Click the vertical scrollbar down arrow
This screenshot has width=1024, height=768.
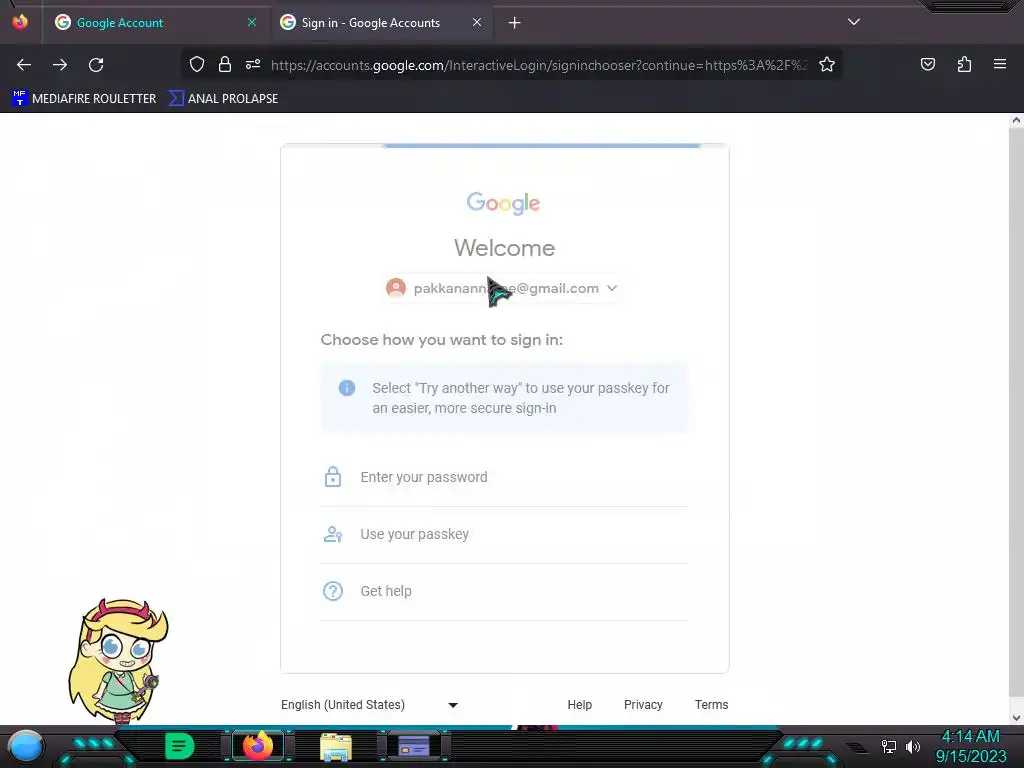coord(1016,718)
